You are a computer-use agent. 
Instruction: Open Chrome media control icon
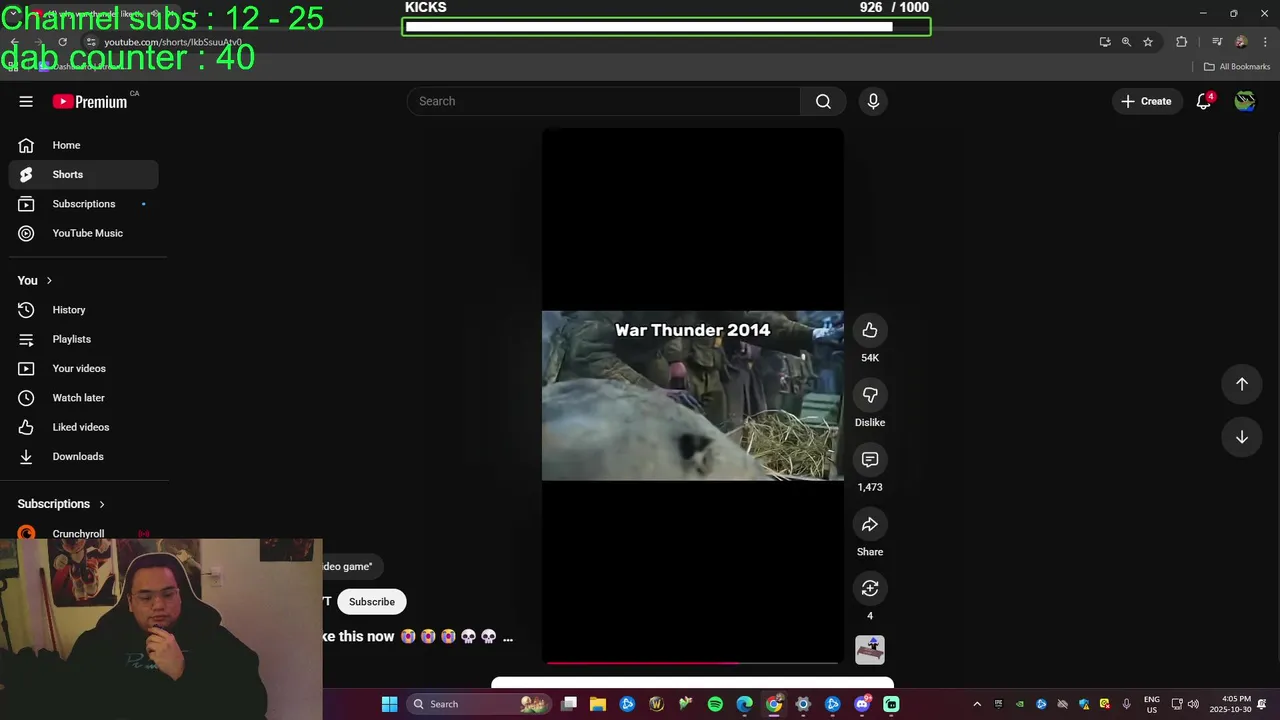[1217, 42]
